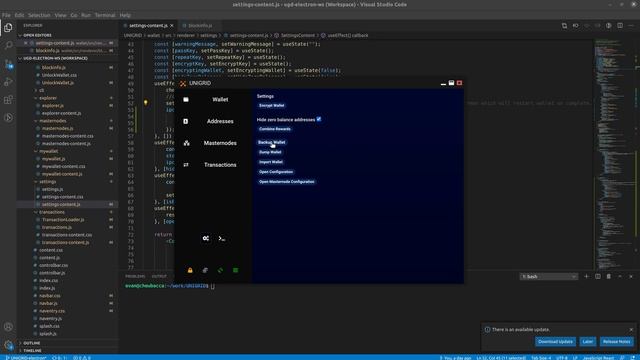Switch to the blockinfo.js editor tab
The height and width of the screenshot is (360, 640).
click(200, 25)
